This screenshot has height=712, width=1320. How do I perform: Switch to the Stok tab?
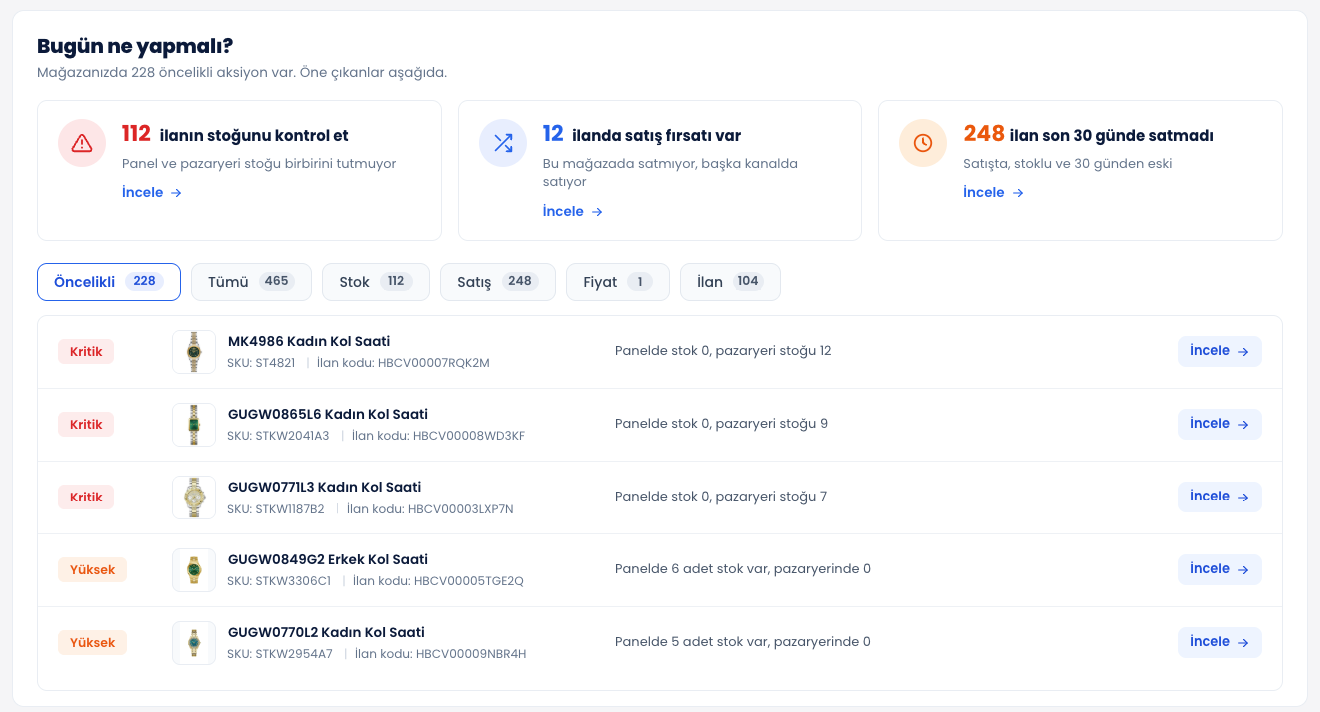(x=376, y=282)
